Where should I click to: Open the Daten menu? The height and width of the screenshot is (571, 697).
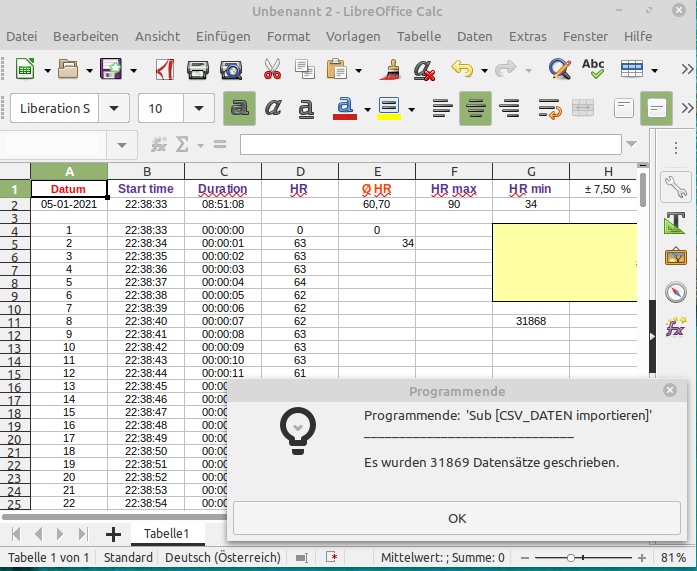[475, 36]
